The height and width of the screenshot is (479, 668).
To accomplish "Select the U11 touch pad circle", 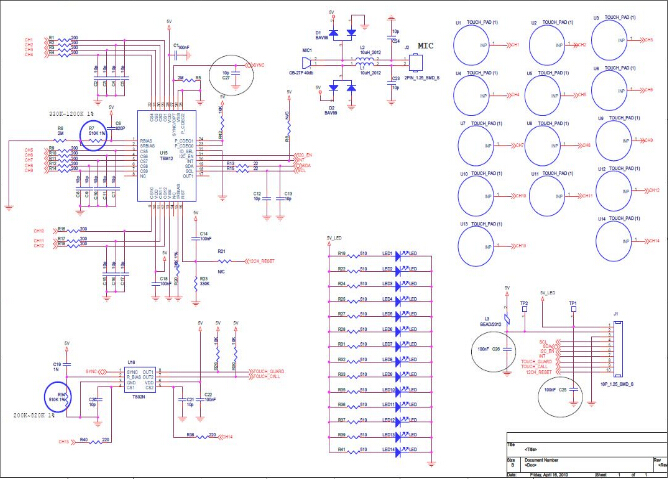I will click(x=547, y=196).
